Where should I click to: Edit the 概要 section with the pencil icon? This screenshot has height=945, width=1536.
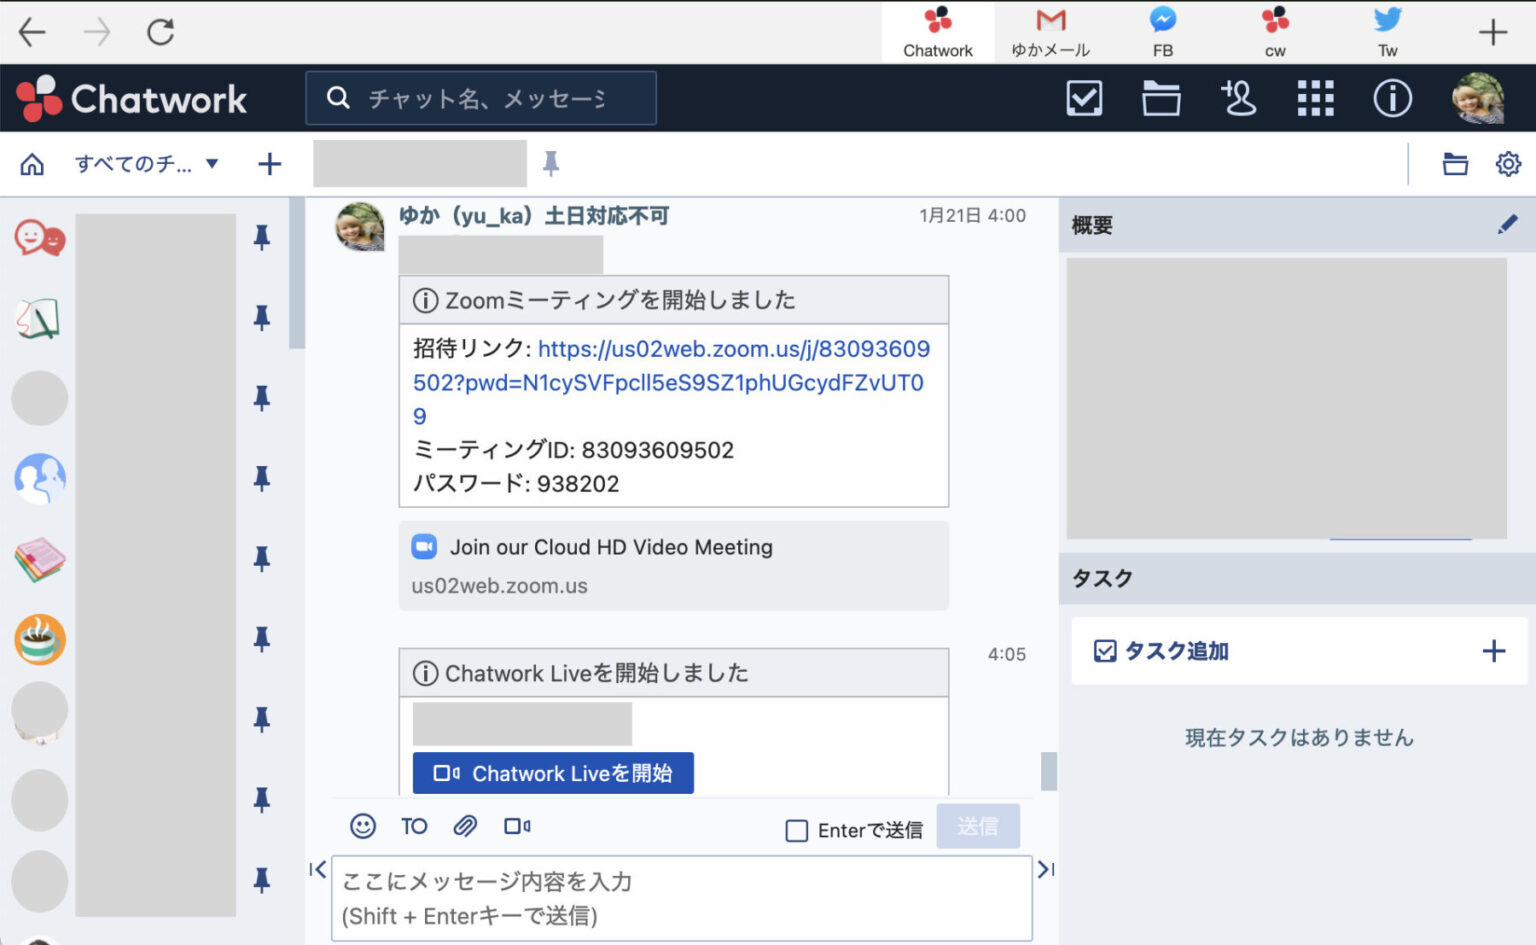coord(1508,224)
